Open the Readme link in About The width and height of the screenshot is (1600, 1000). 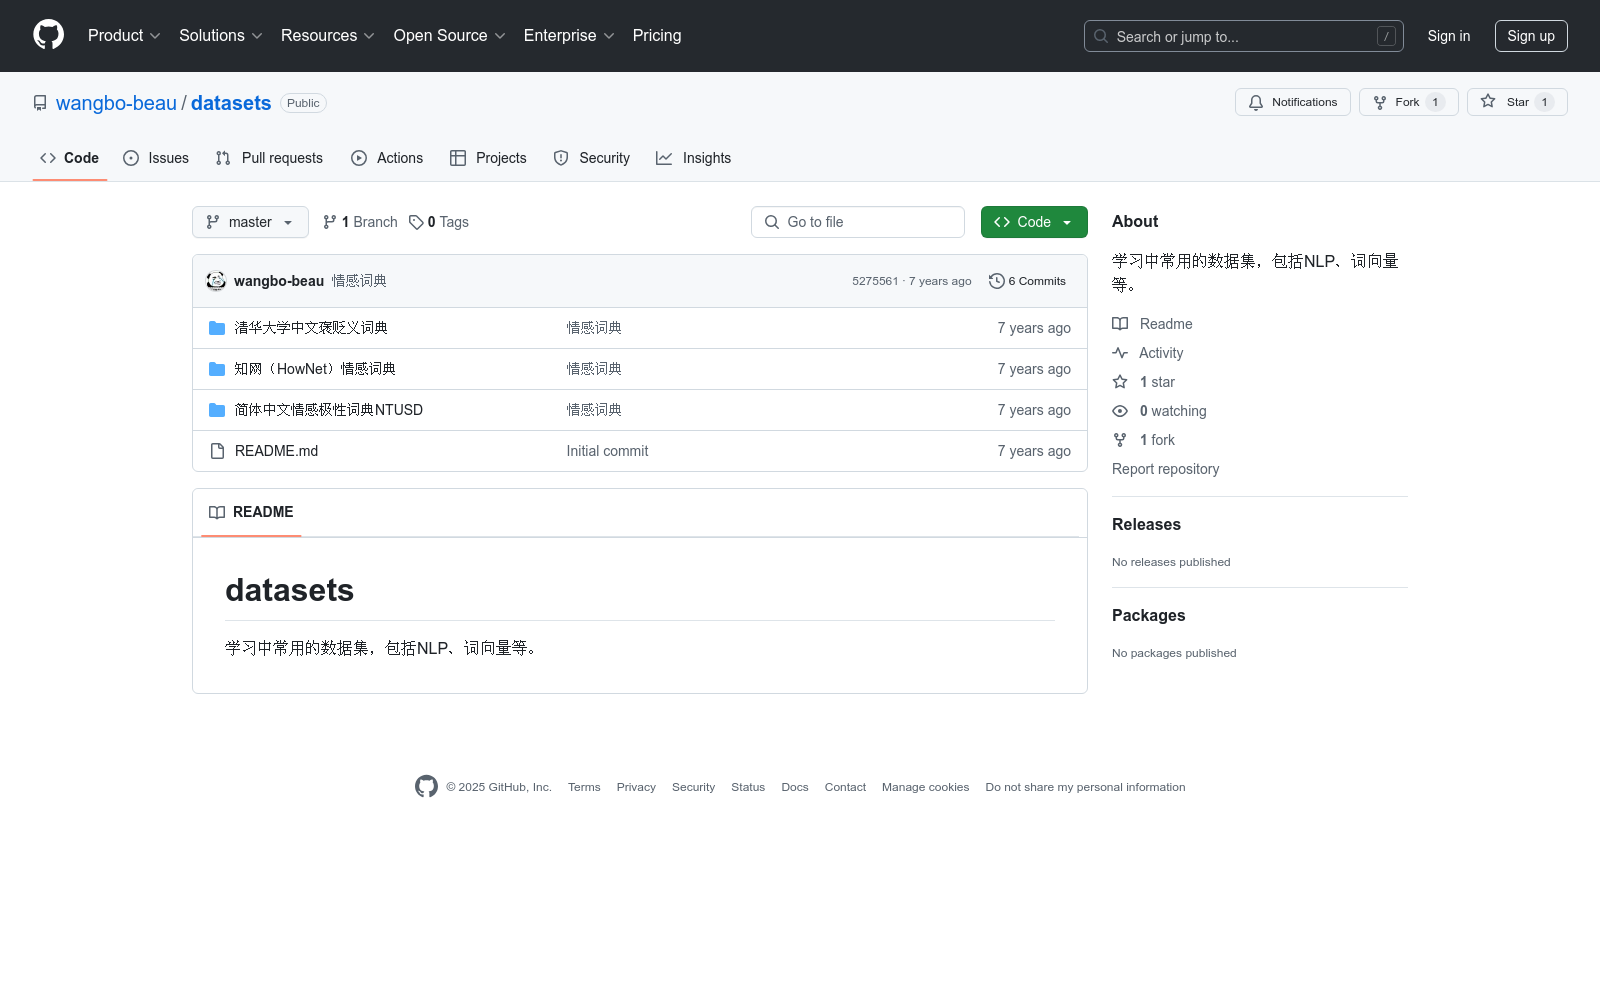pos(1152,324)
